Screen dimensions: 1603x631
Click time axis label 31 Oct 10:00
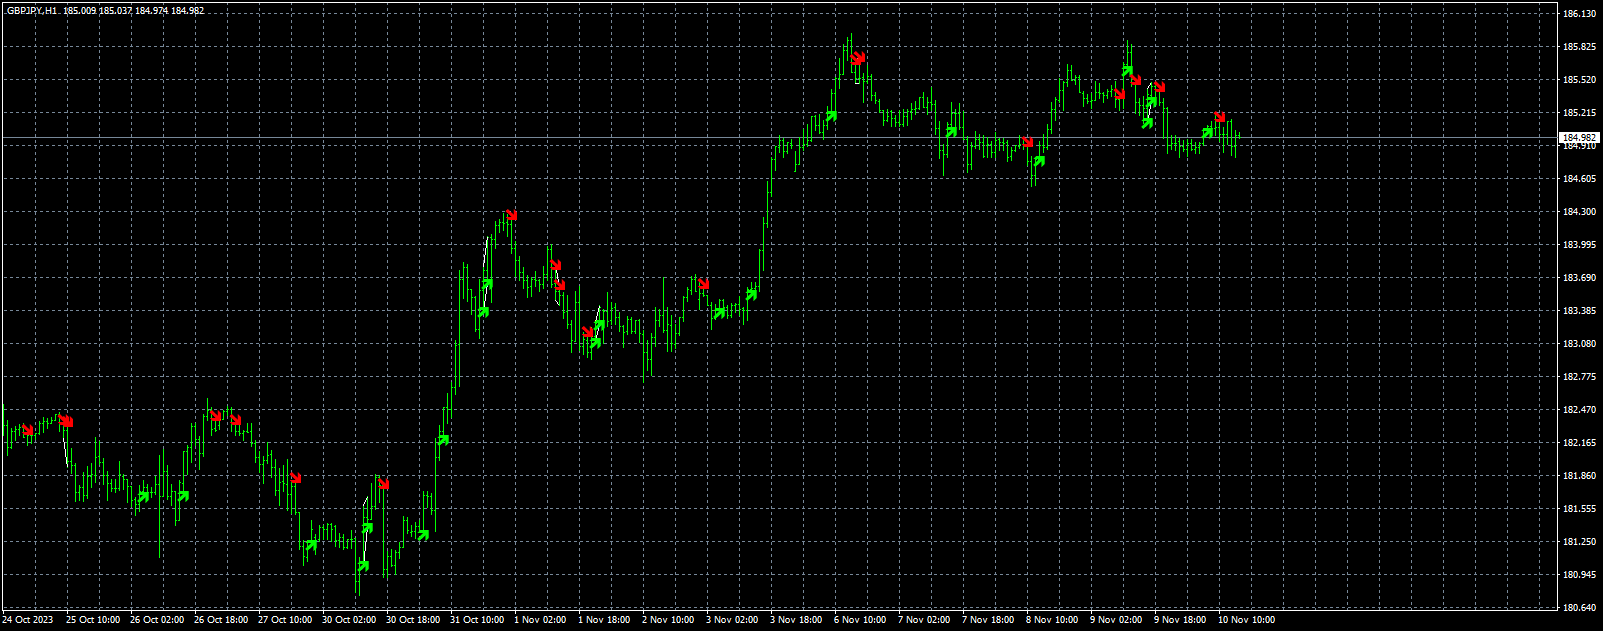pyautogui.click(x=477, y=620)
